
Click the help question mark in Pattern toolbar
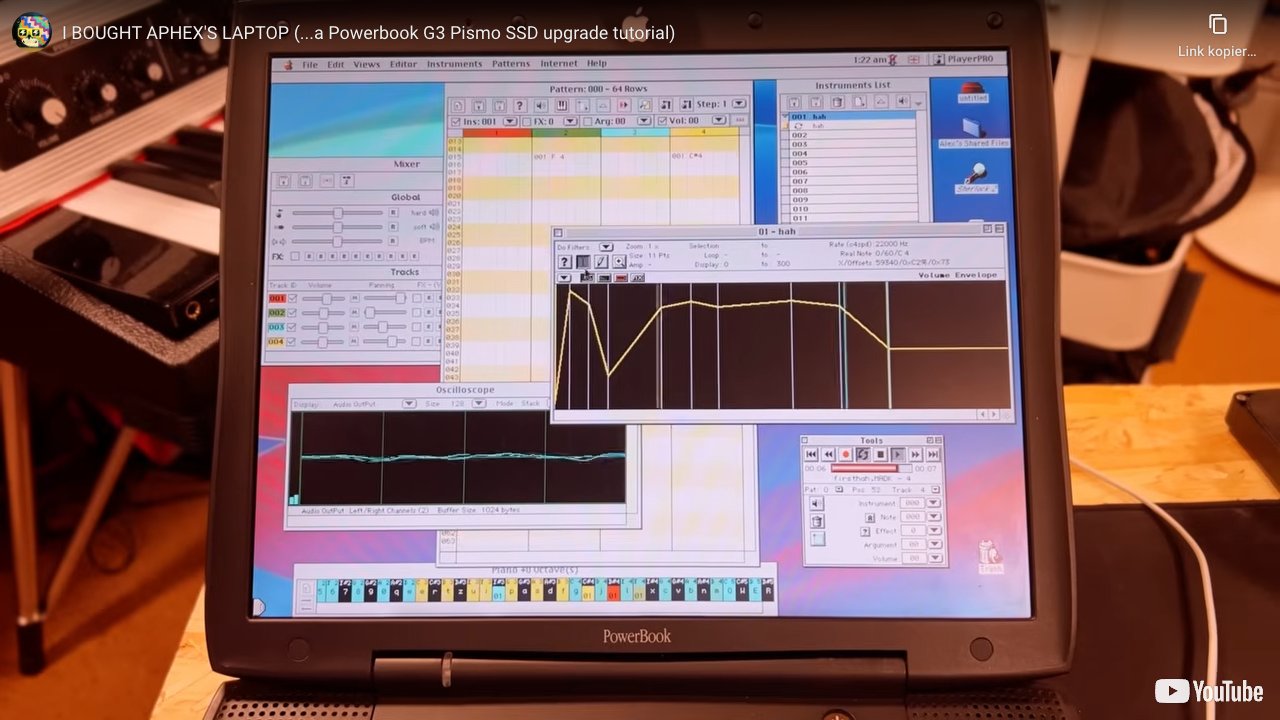click(520, 105)
